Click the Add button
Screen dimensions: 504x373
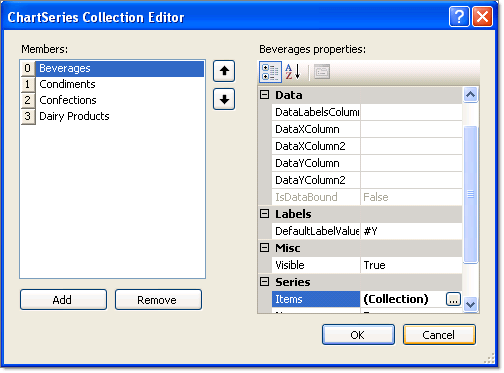point(63,300)
